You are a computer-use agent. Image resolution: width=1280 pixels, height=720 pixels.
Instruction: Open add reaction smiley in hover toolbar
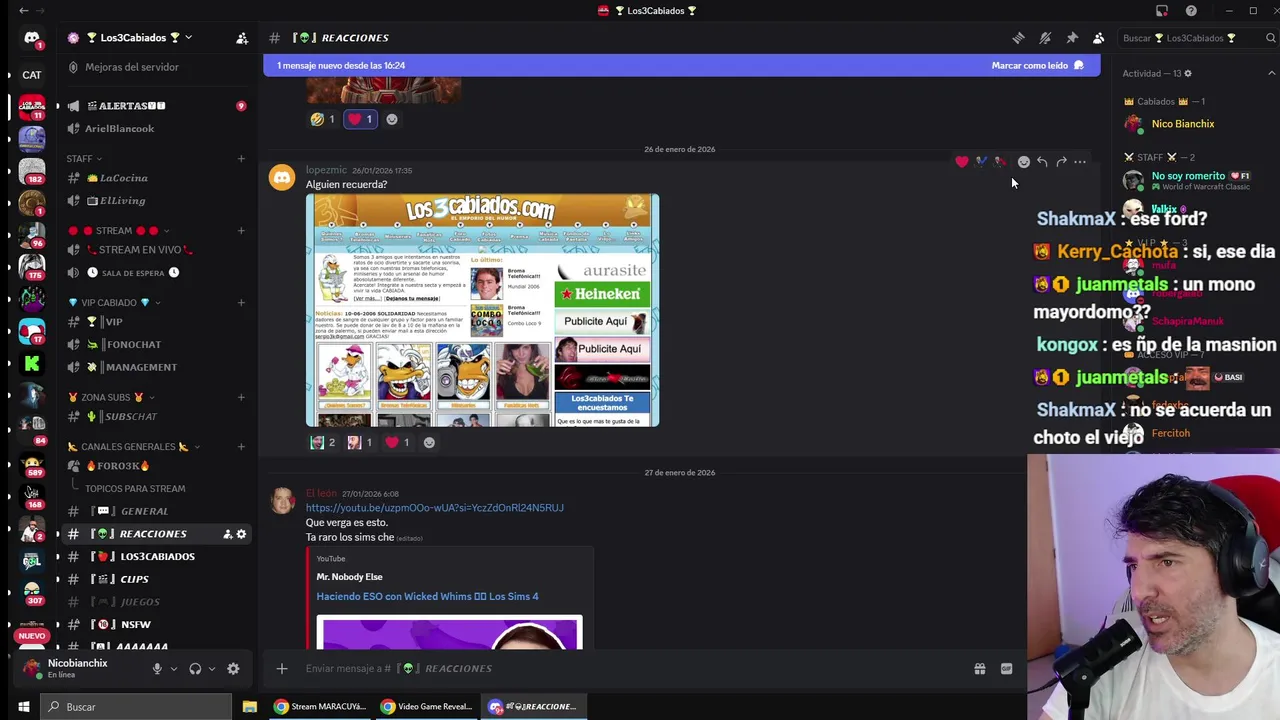[x=1023, y=162]
